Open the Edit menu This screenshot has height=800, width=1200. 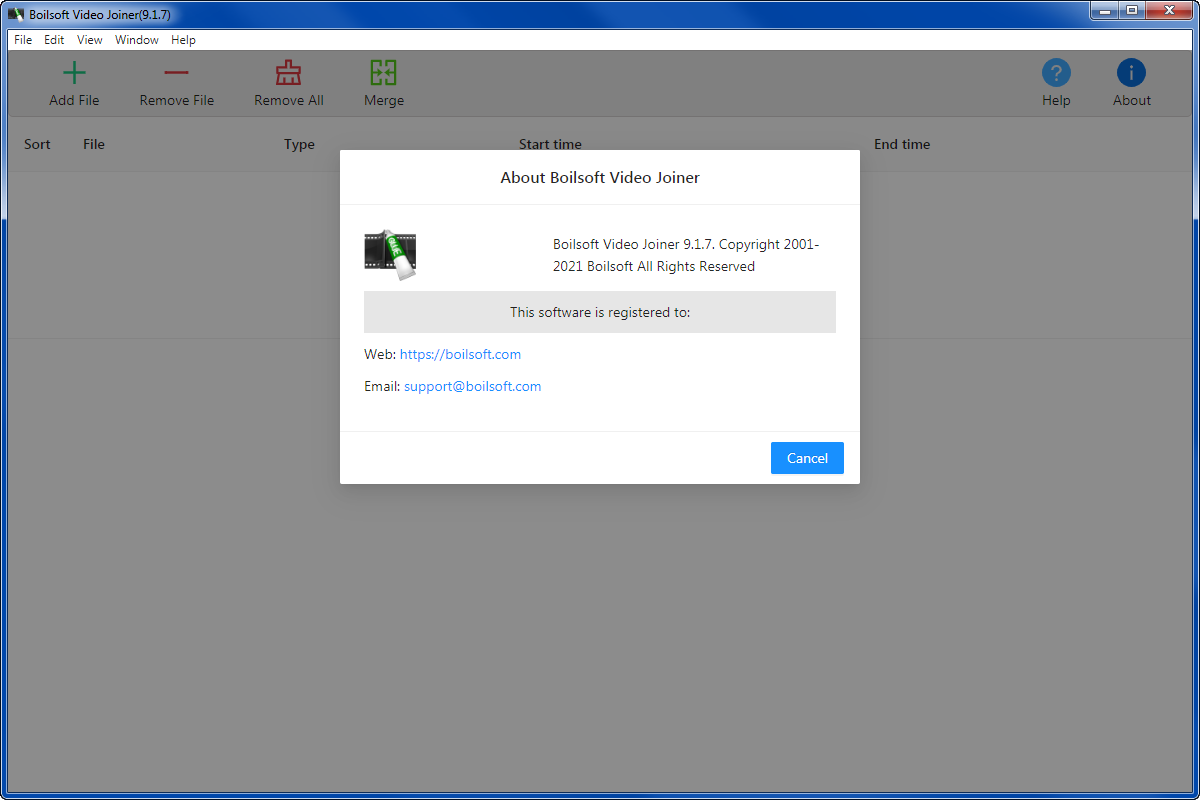[x=54, y=40]
